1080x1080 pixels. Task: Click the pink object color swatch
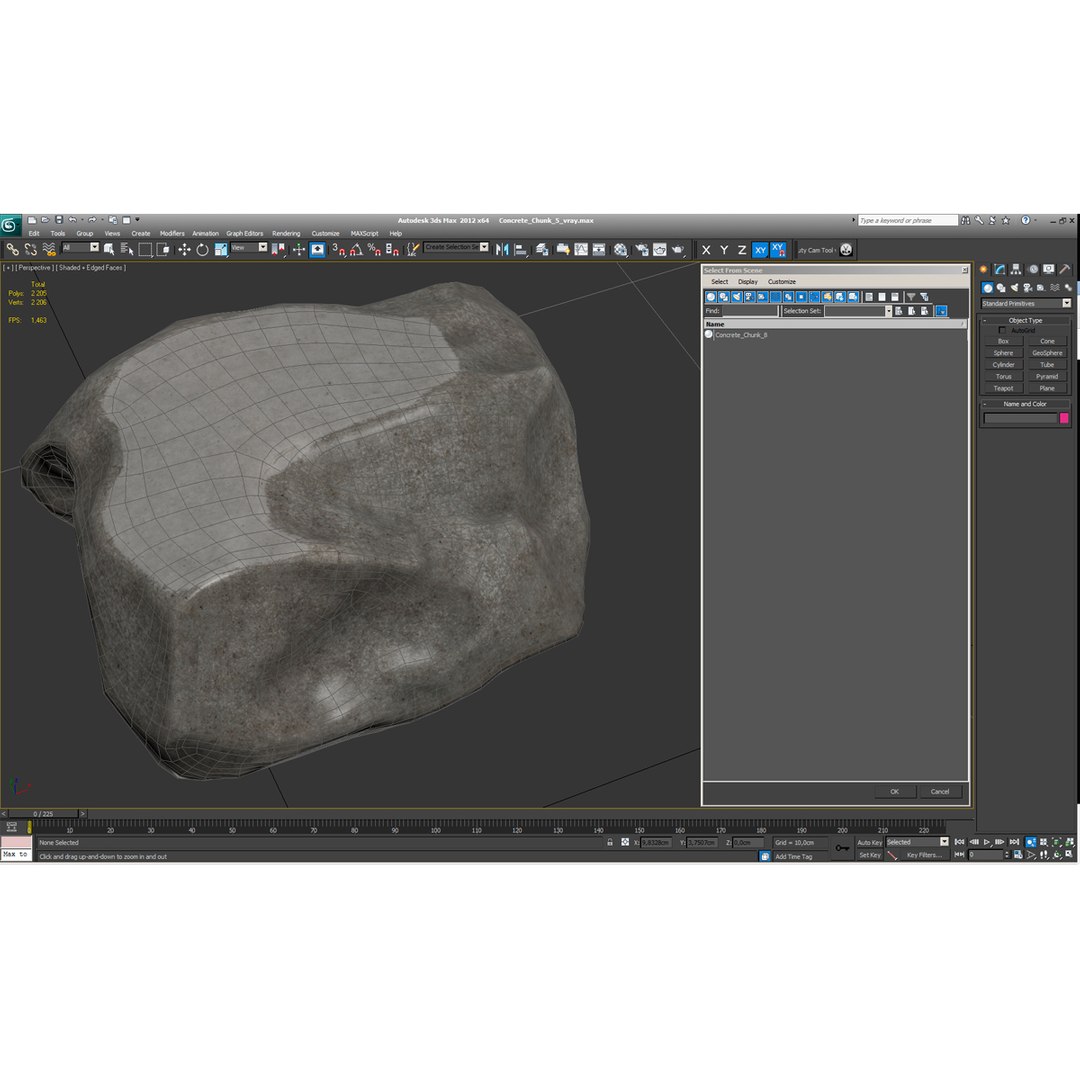pos(1064,418)
